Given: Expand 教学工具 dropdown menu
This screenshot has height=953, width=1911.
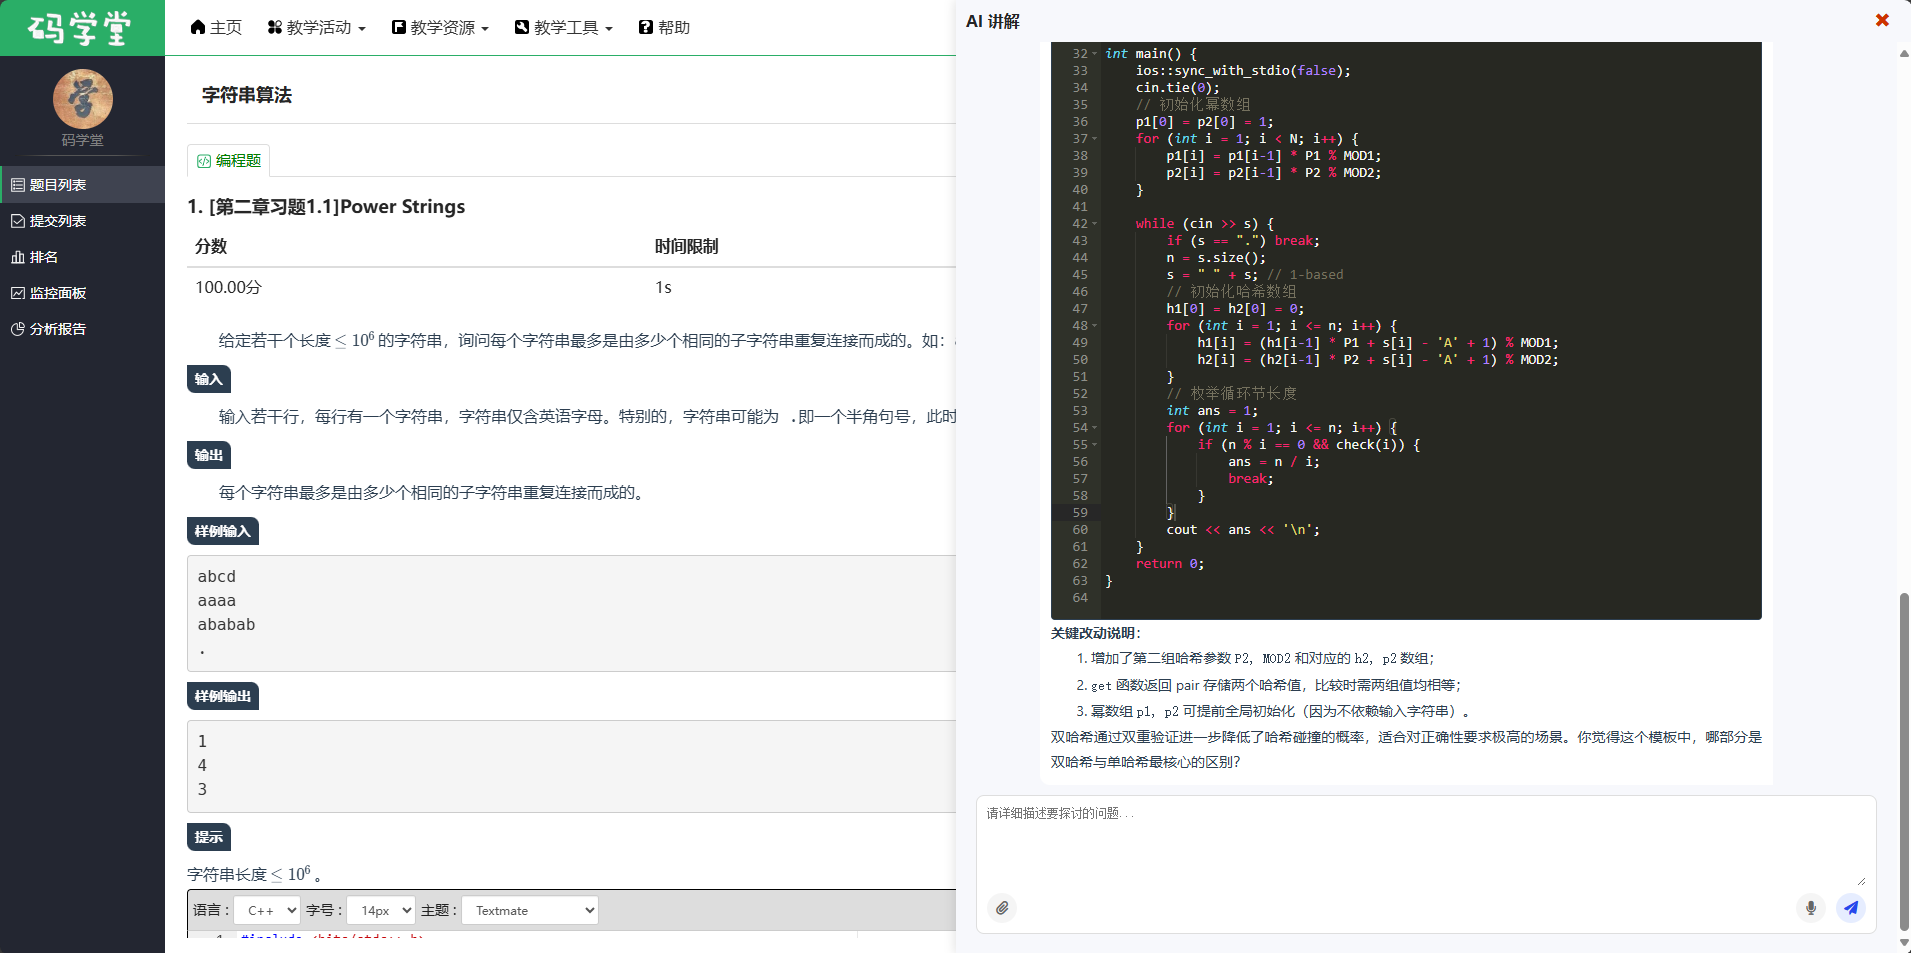Looking at the screenshot, I should pyautogui.click(x=564, y=28).
